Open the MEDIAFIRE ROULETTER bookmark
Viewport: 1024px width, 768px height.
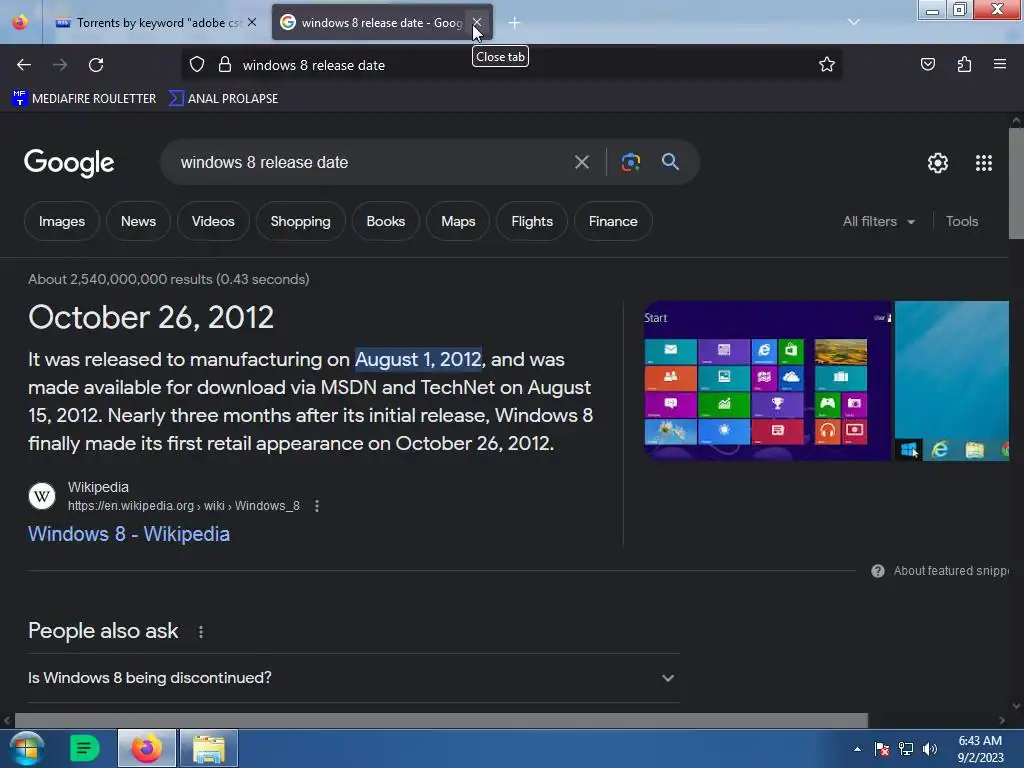(x=84, y=99)
